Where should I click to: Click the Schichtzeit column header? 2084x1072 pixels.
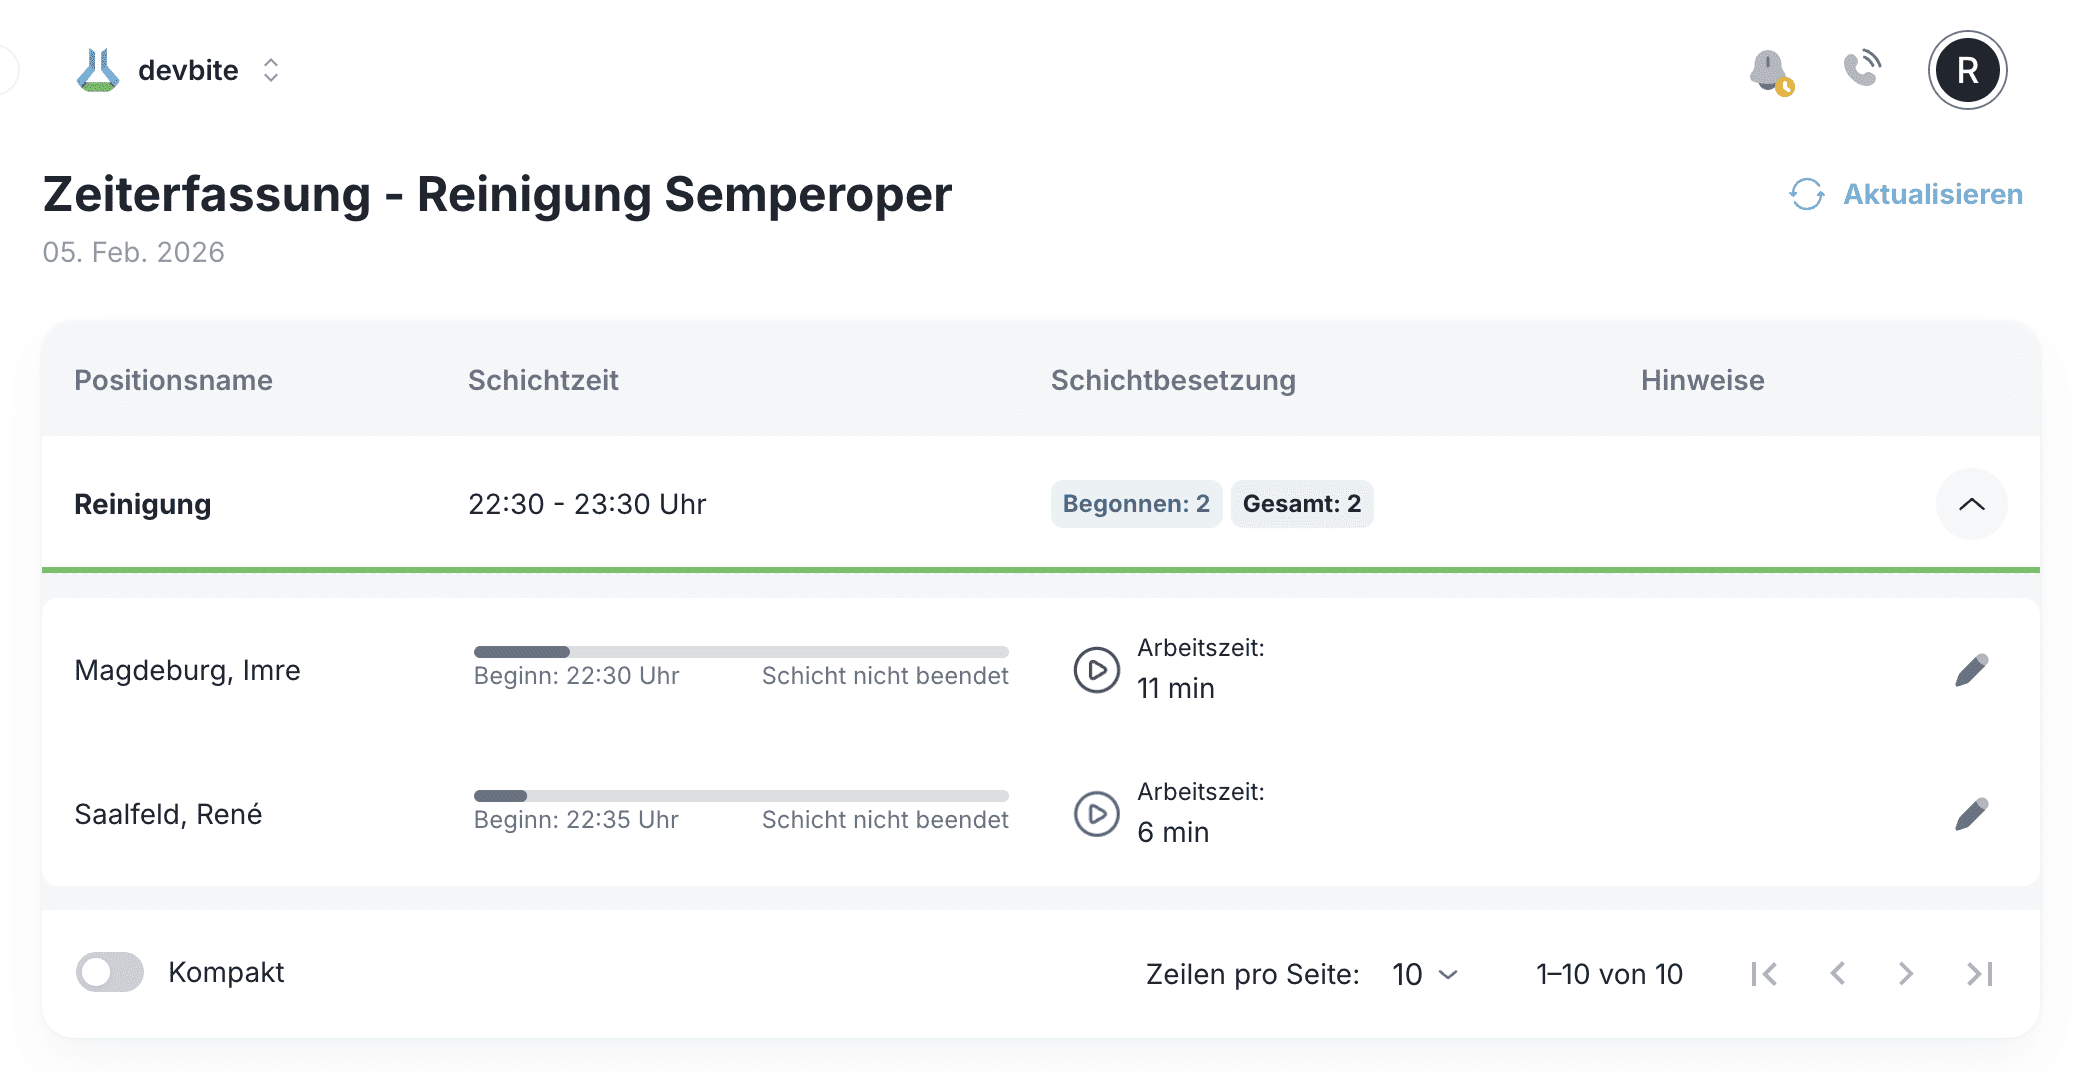coord(543,380)
